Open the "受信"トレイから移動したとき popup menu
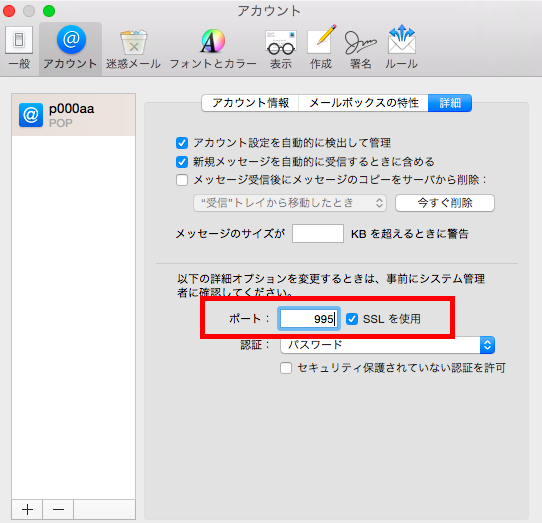The image size is (542, 523). click(x=290, y=203)
